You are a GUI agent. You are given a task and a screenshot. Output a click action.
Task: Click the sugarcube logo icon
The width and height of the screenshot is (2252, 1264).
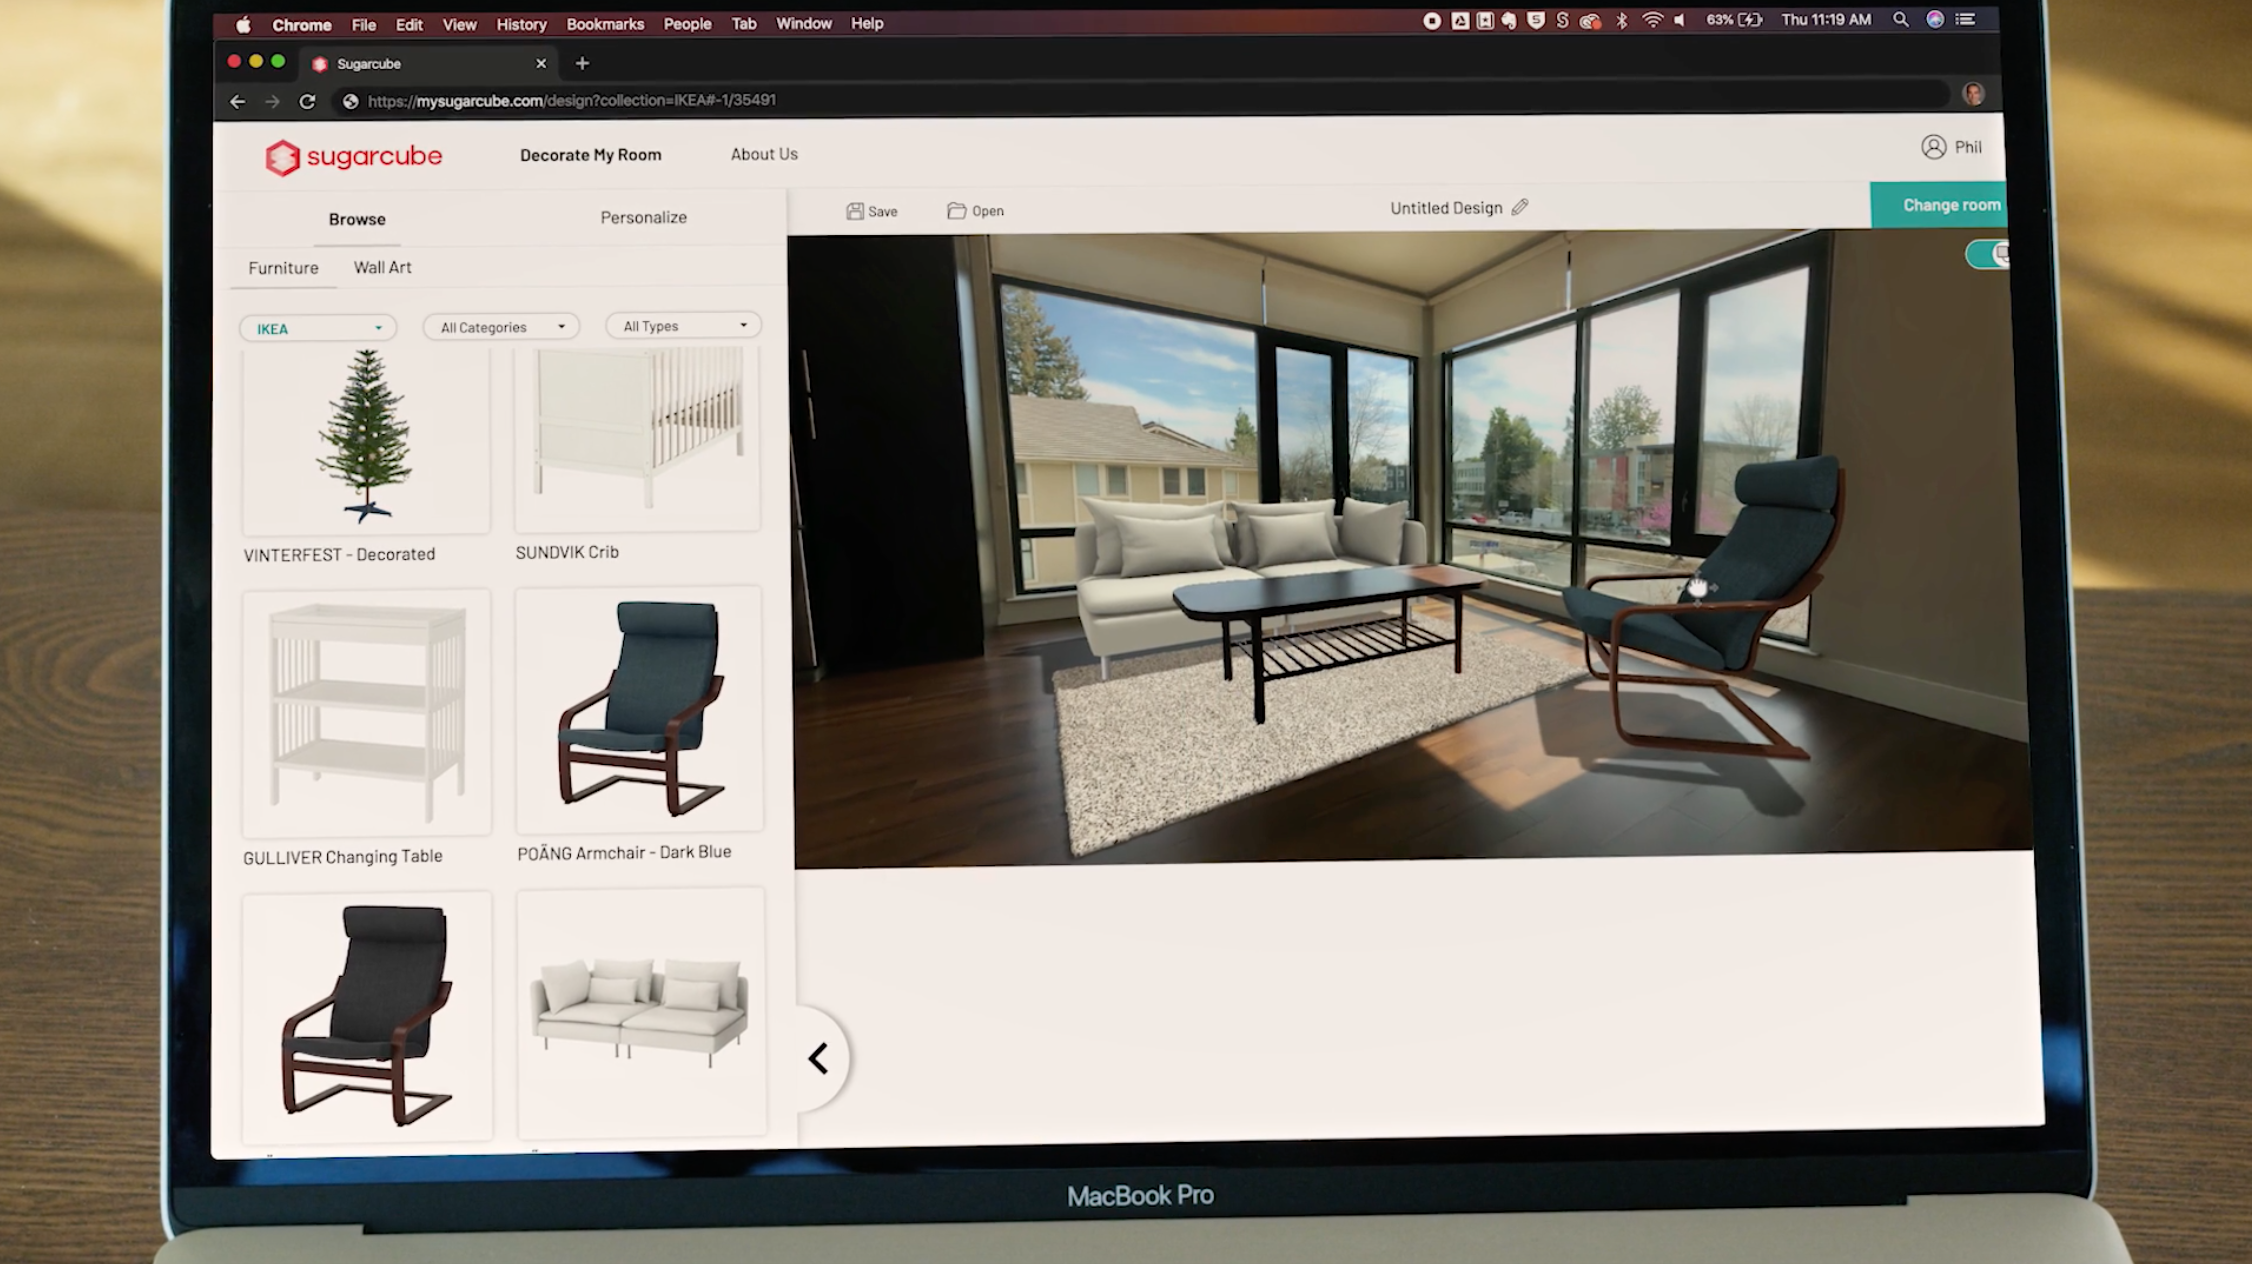click(282, 158)
